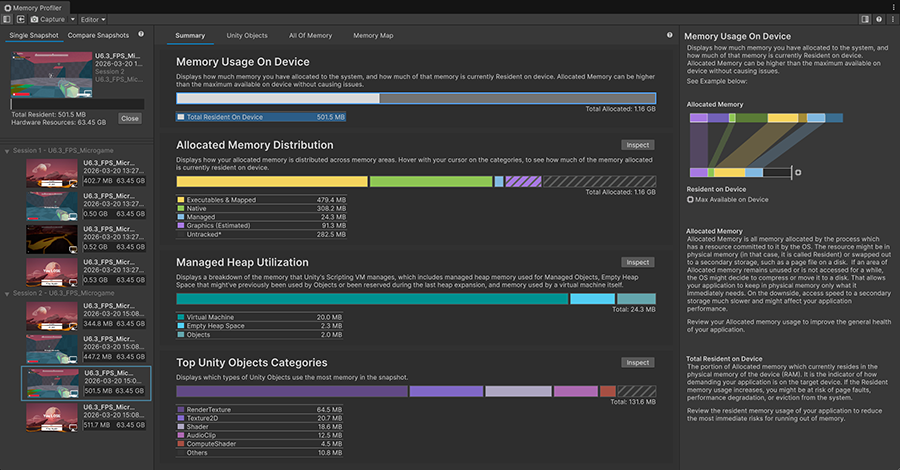
Task: Select the Objects 2.0 MB legend row
Action: [259, 335]
